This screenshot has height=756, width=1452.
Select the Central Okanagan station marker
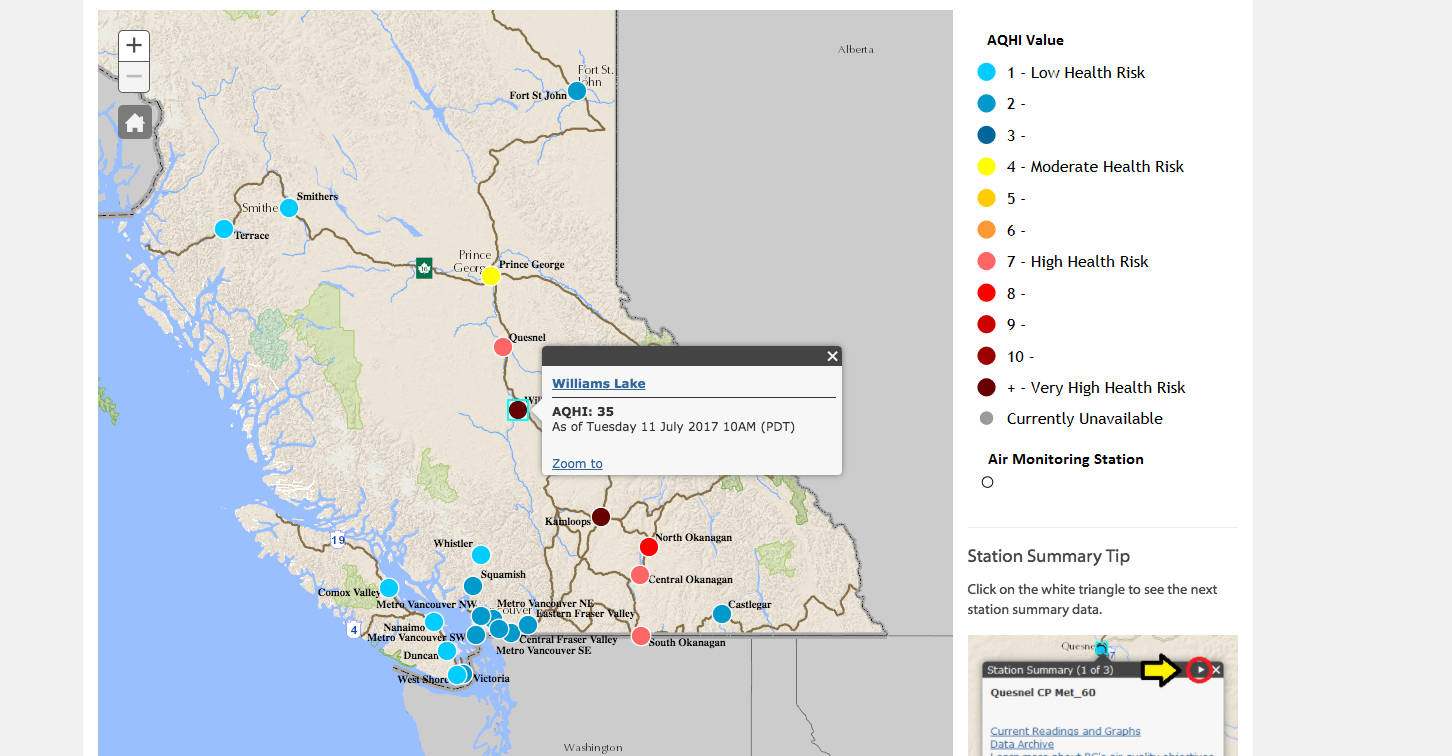coord(640,575)
